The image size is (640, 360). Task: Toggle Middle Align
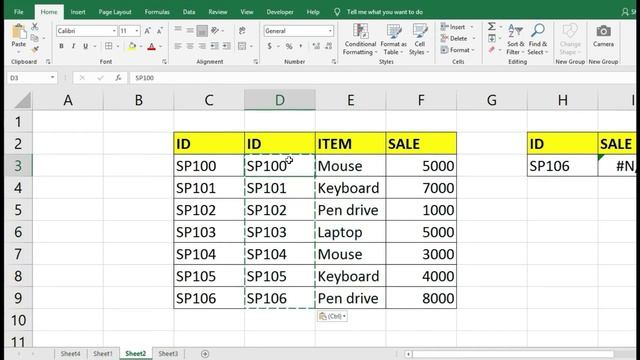tap(190, 31)
